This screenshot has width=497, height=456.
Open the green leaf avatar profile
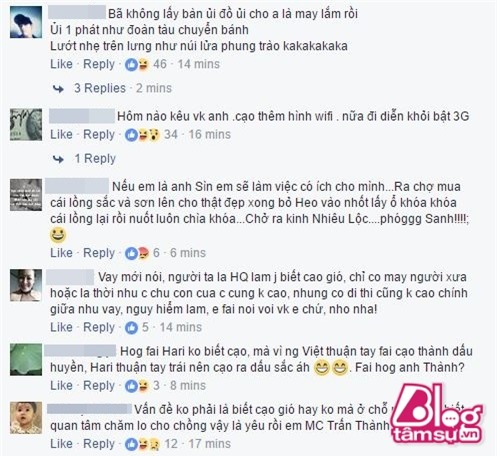coord(26,359)
